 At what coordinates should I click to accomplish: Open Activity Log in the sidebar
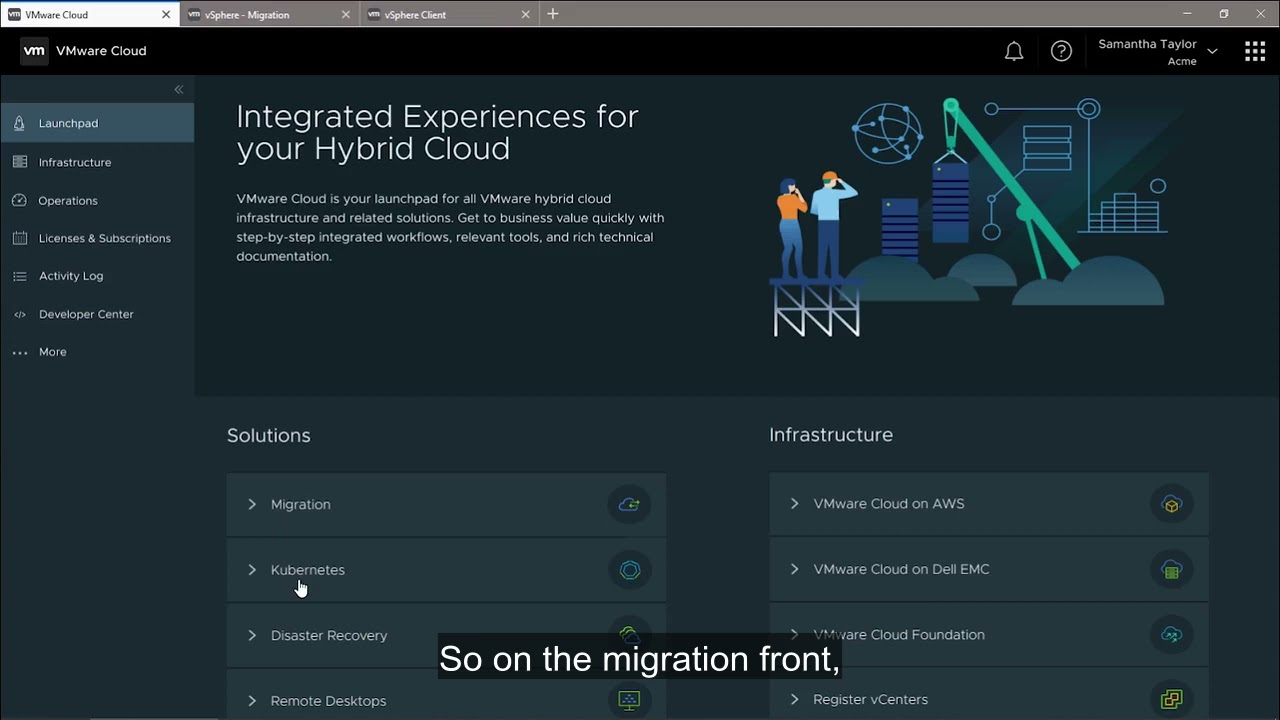click(x=97, y=276)
